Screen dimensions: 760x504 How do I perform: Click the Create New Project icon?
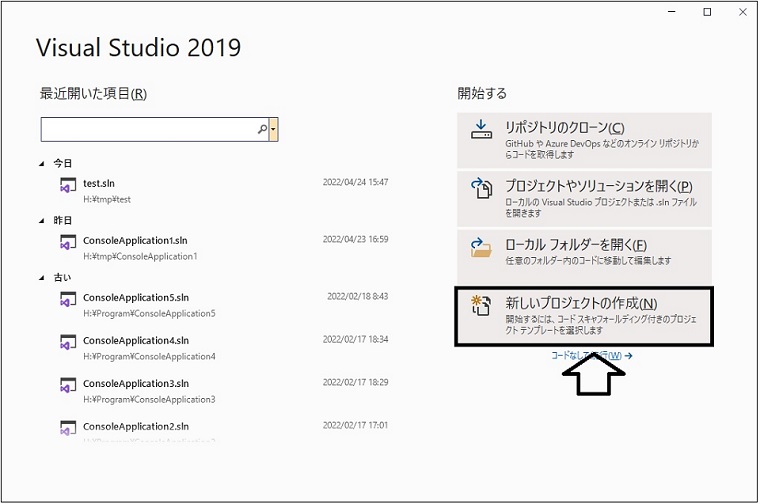(x=482, y=307)
